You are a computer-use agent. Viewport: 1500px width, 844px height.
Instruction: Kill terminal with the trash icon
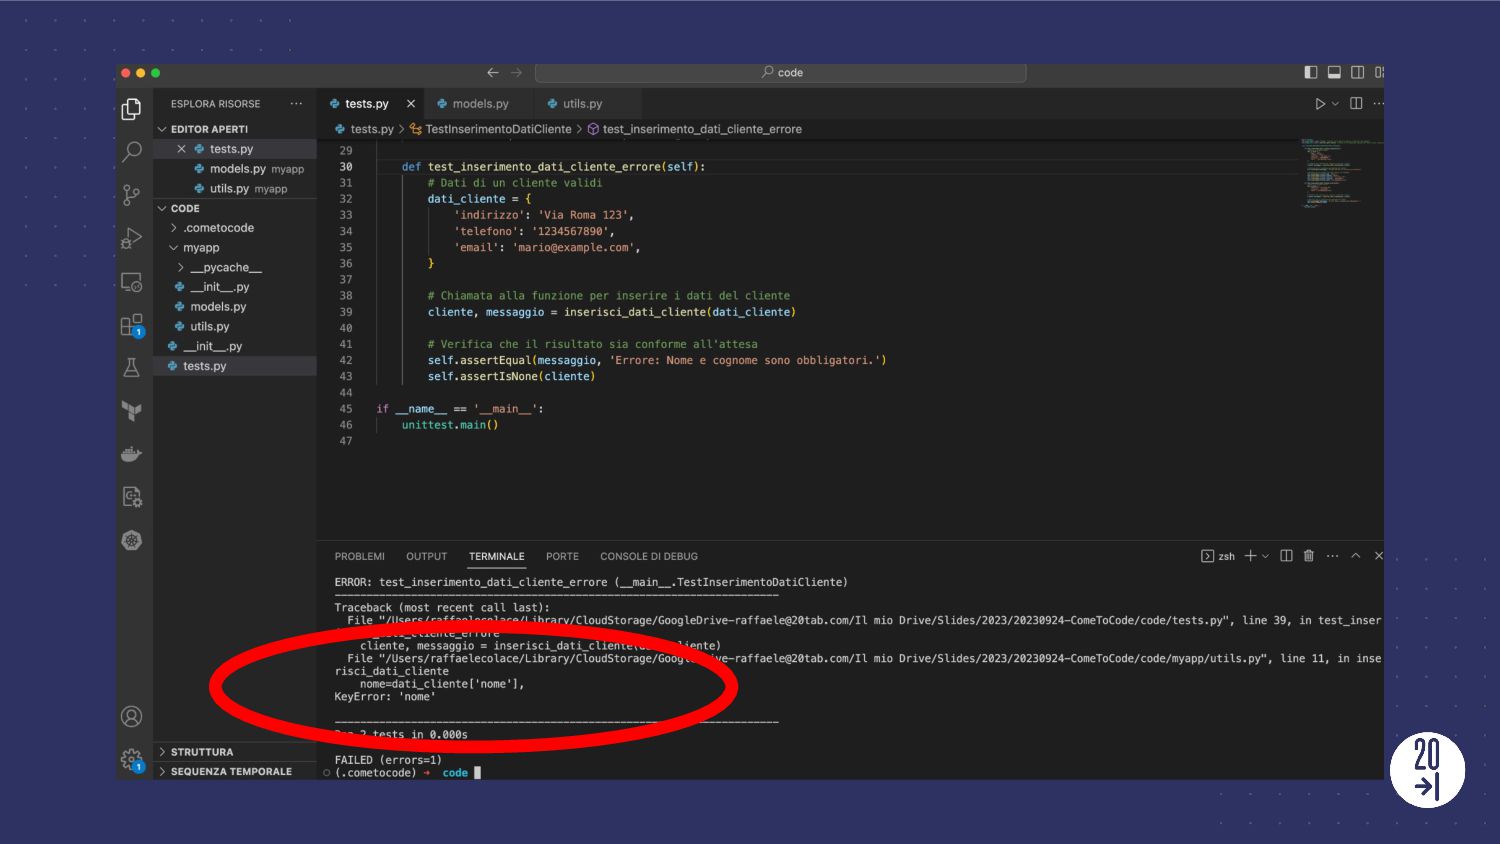click(x=1308, y=556)
